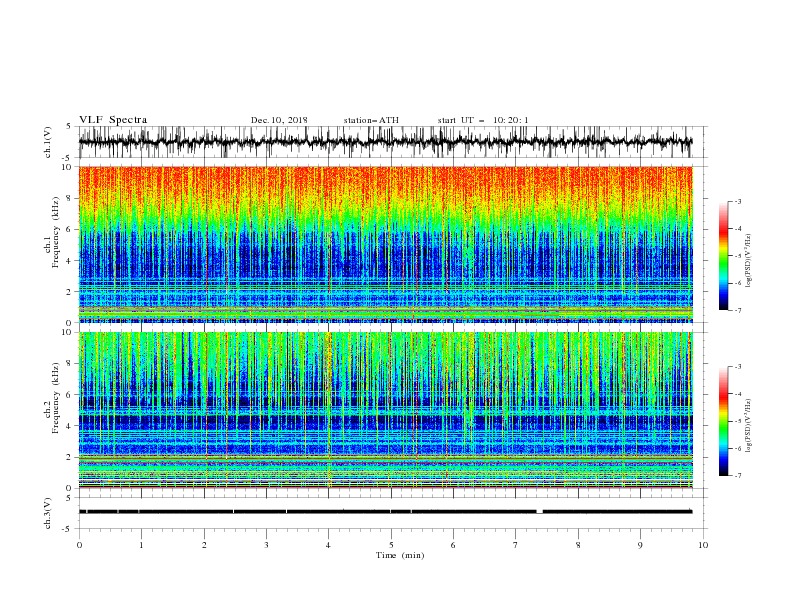
Task: Click the ch.2 colorbar "log(PSD)(V²/Hz)" label
Action: (749, 426)
